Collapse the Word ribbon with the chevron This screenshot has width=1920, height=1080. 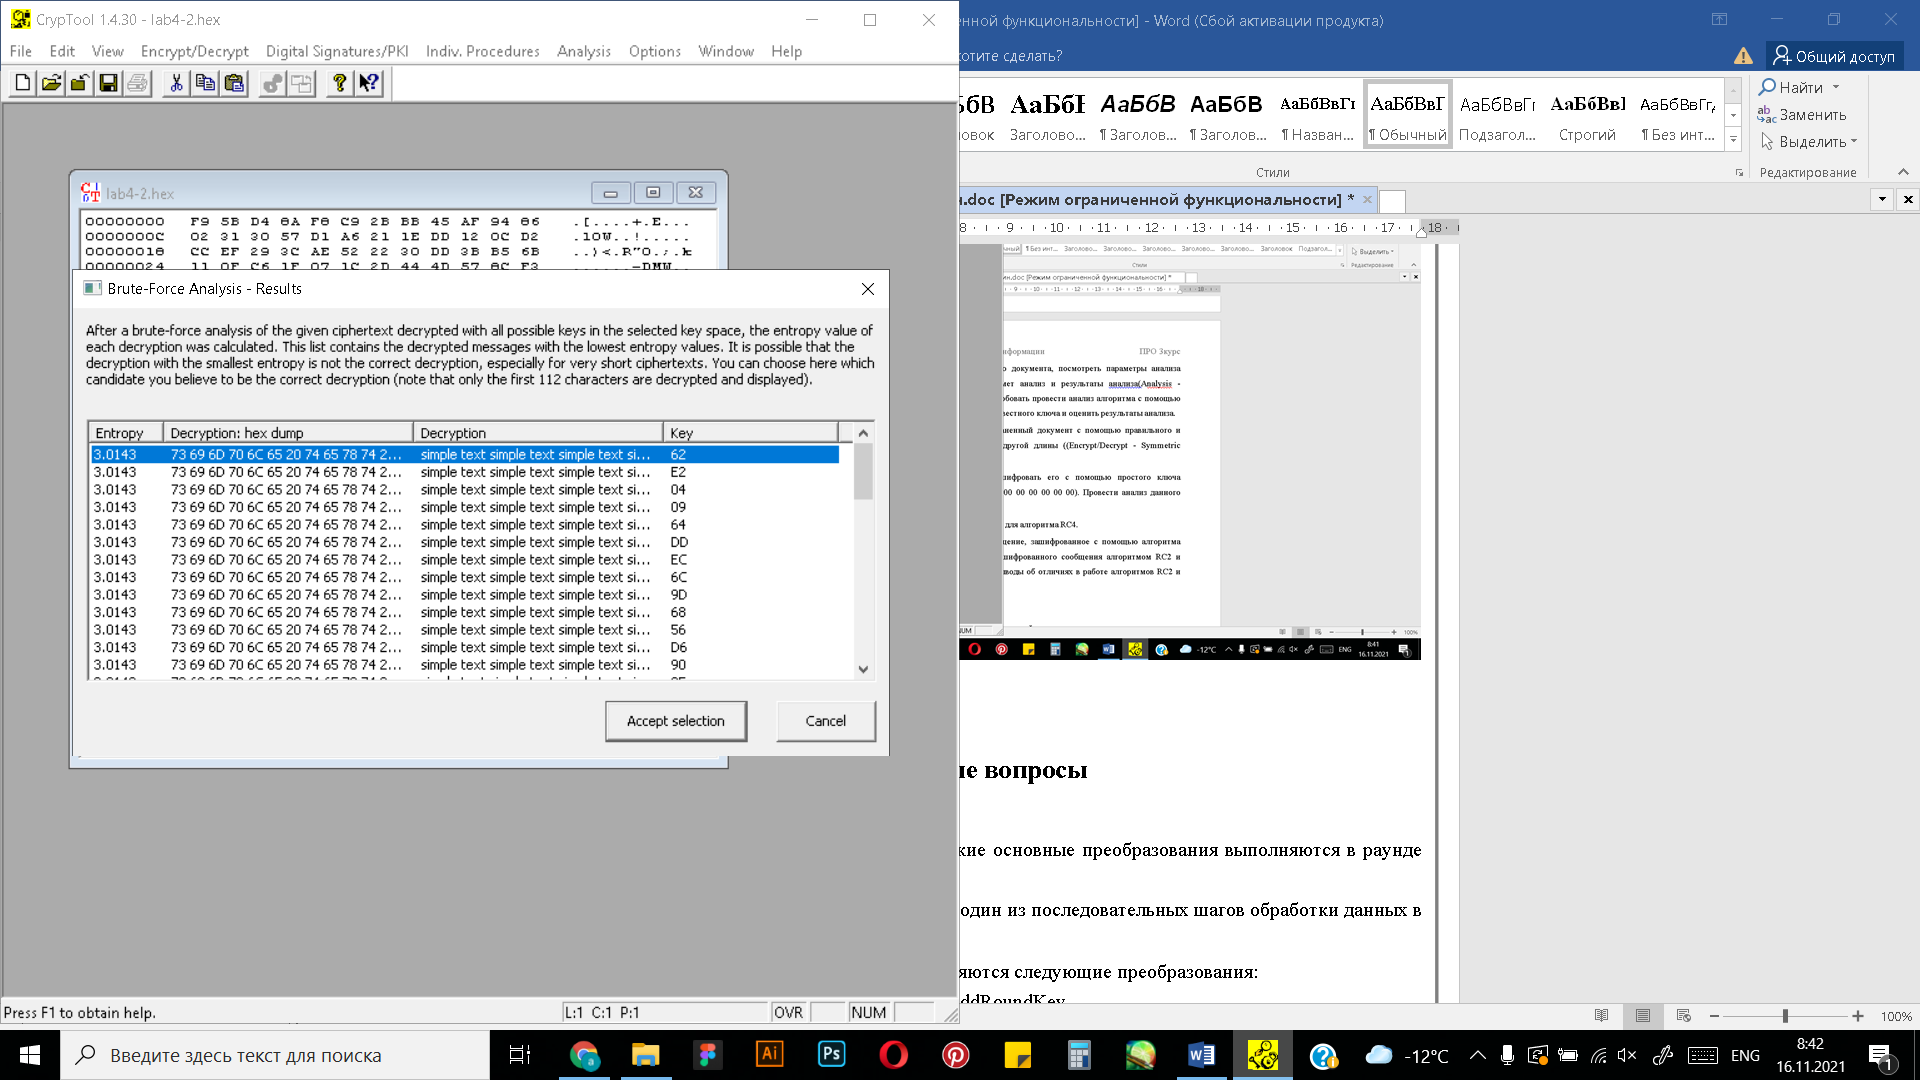1903,172
